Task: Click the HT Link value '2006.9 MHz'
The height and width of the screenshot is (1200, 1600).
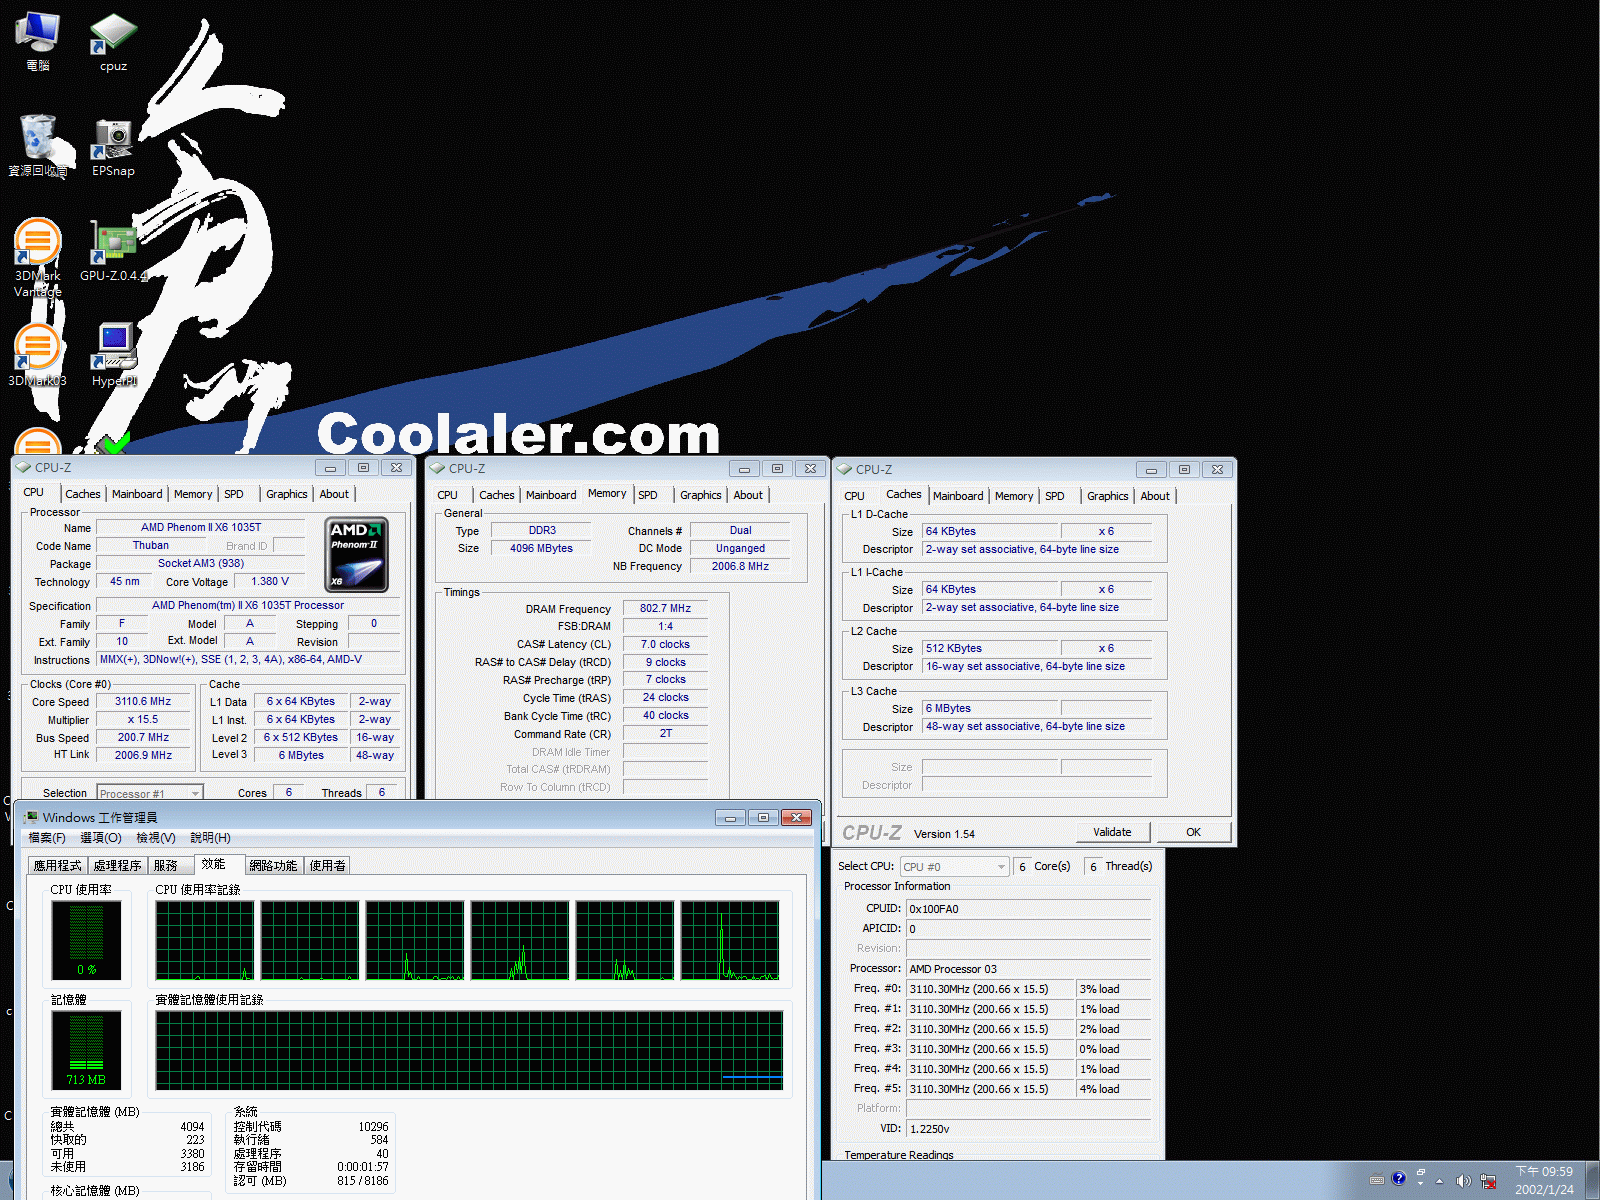Action: click(x=143, y=756)
